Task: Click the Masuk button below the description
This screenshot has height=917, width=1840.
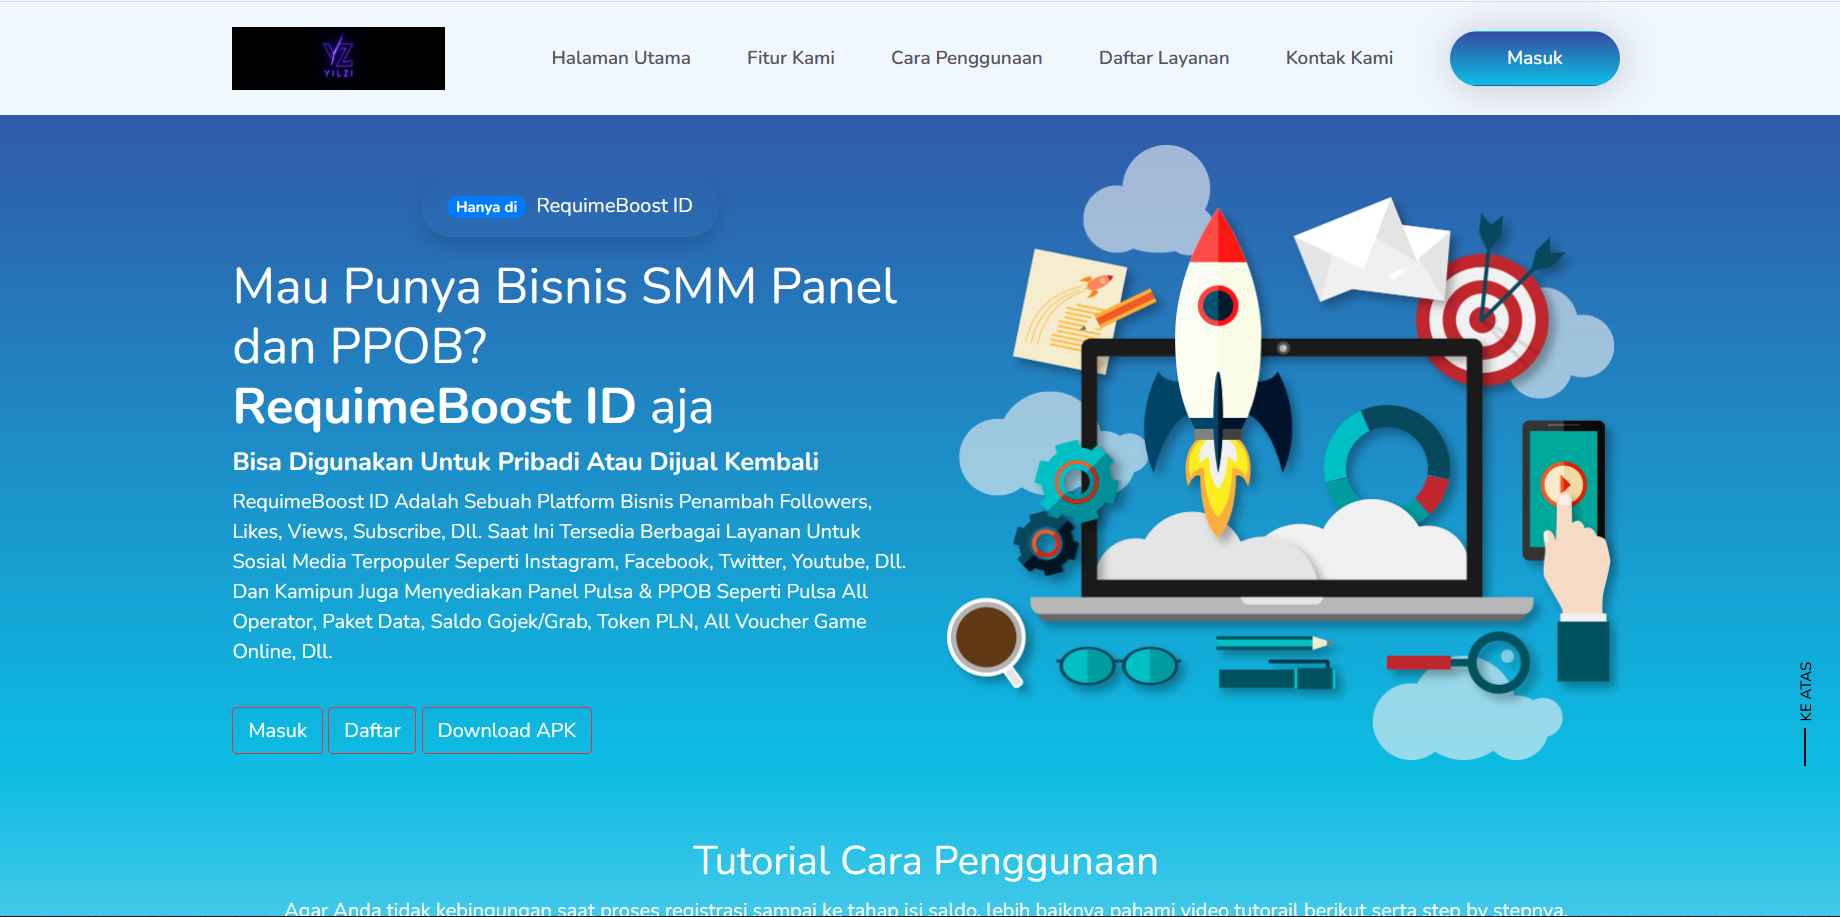Action: coord(278,730)
